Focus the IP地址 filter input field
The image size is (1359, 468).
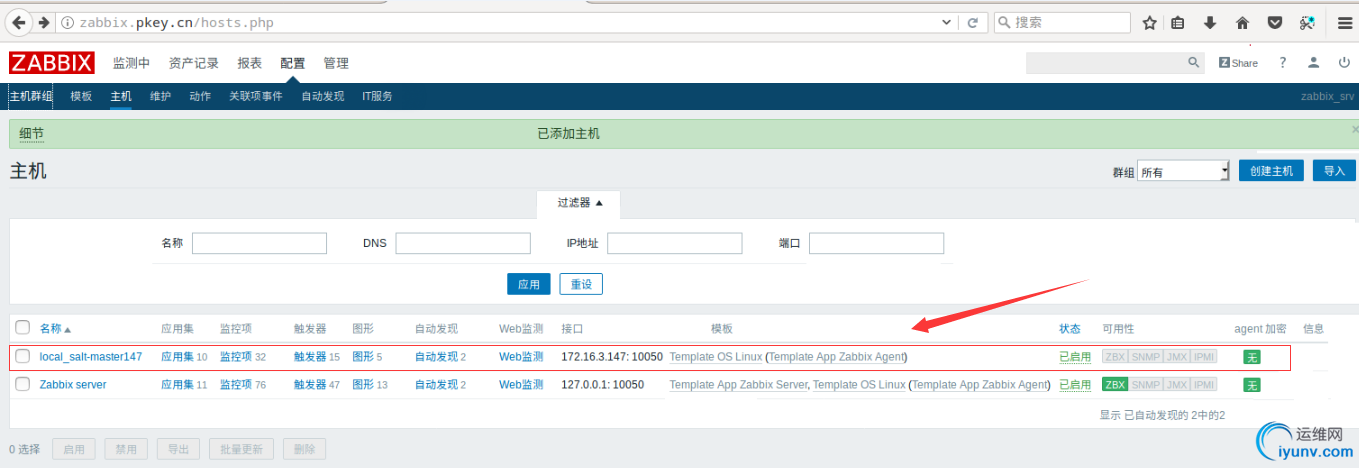pyautogui.click(x=675, y=243)
